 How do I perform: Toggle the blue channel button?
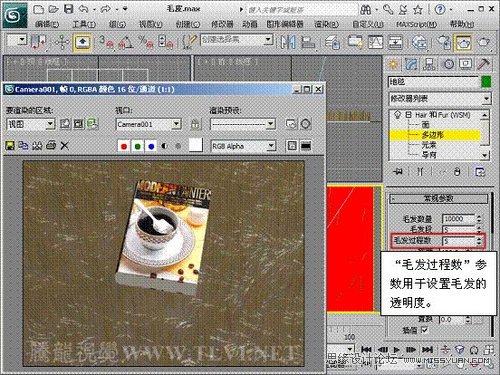(x=151, y=146)
